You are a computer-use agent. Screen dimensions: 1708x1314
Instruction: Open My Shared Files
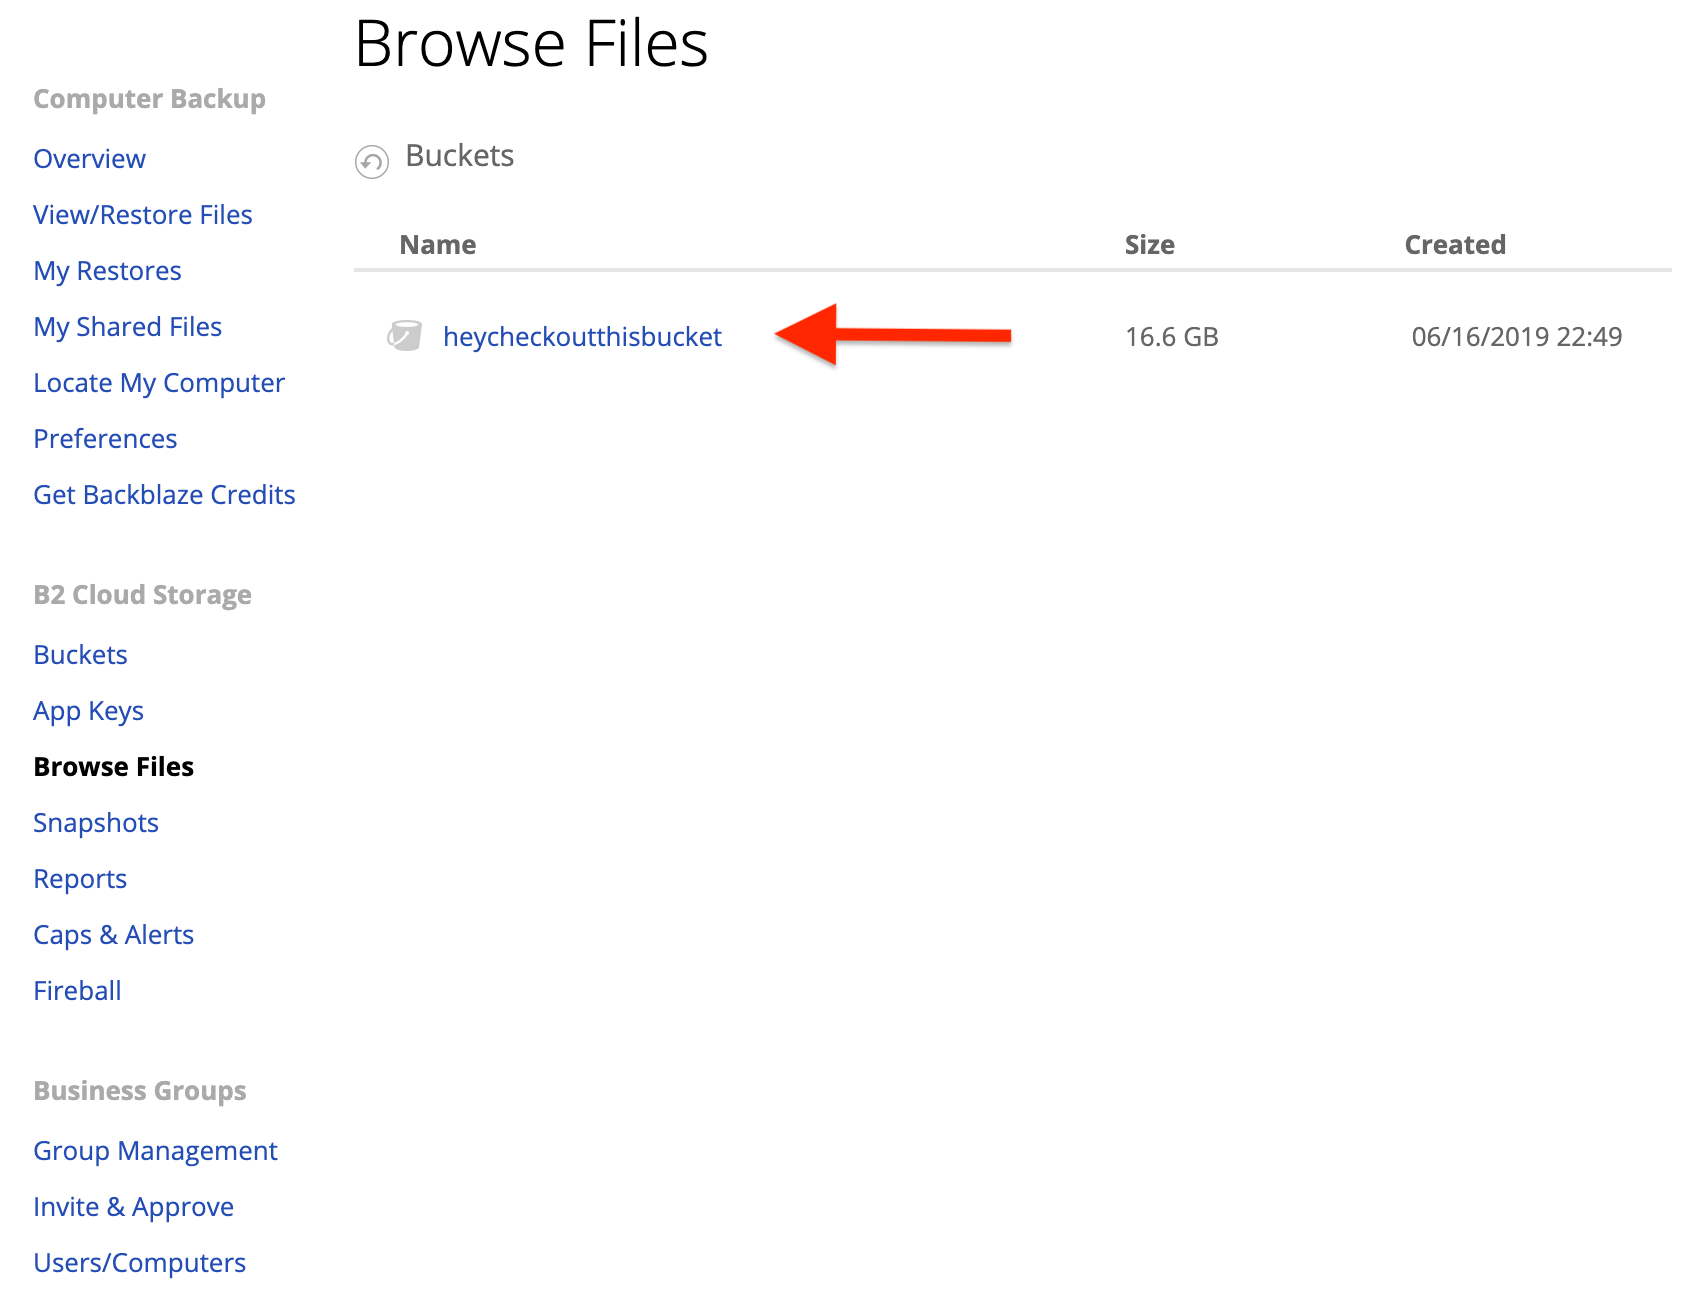pos(127,327)
